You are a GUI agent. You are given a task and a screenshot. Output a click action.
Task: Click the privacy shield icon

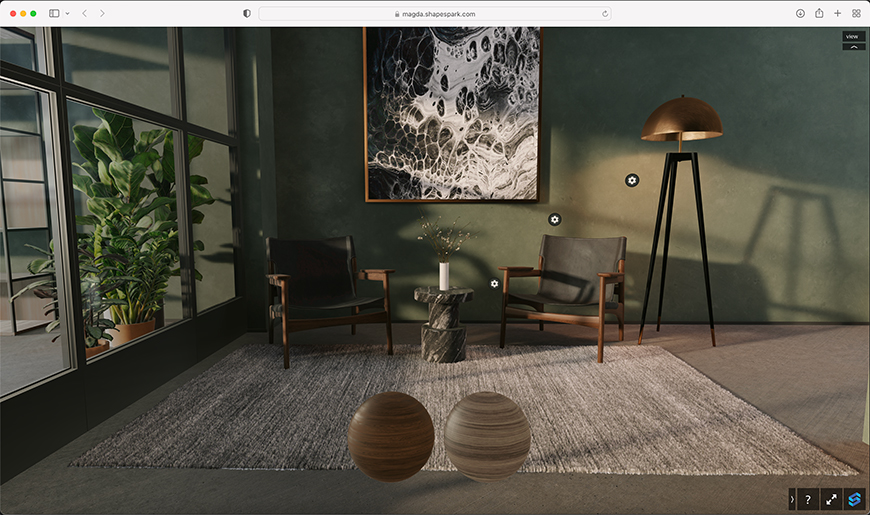point(247,13)
